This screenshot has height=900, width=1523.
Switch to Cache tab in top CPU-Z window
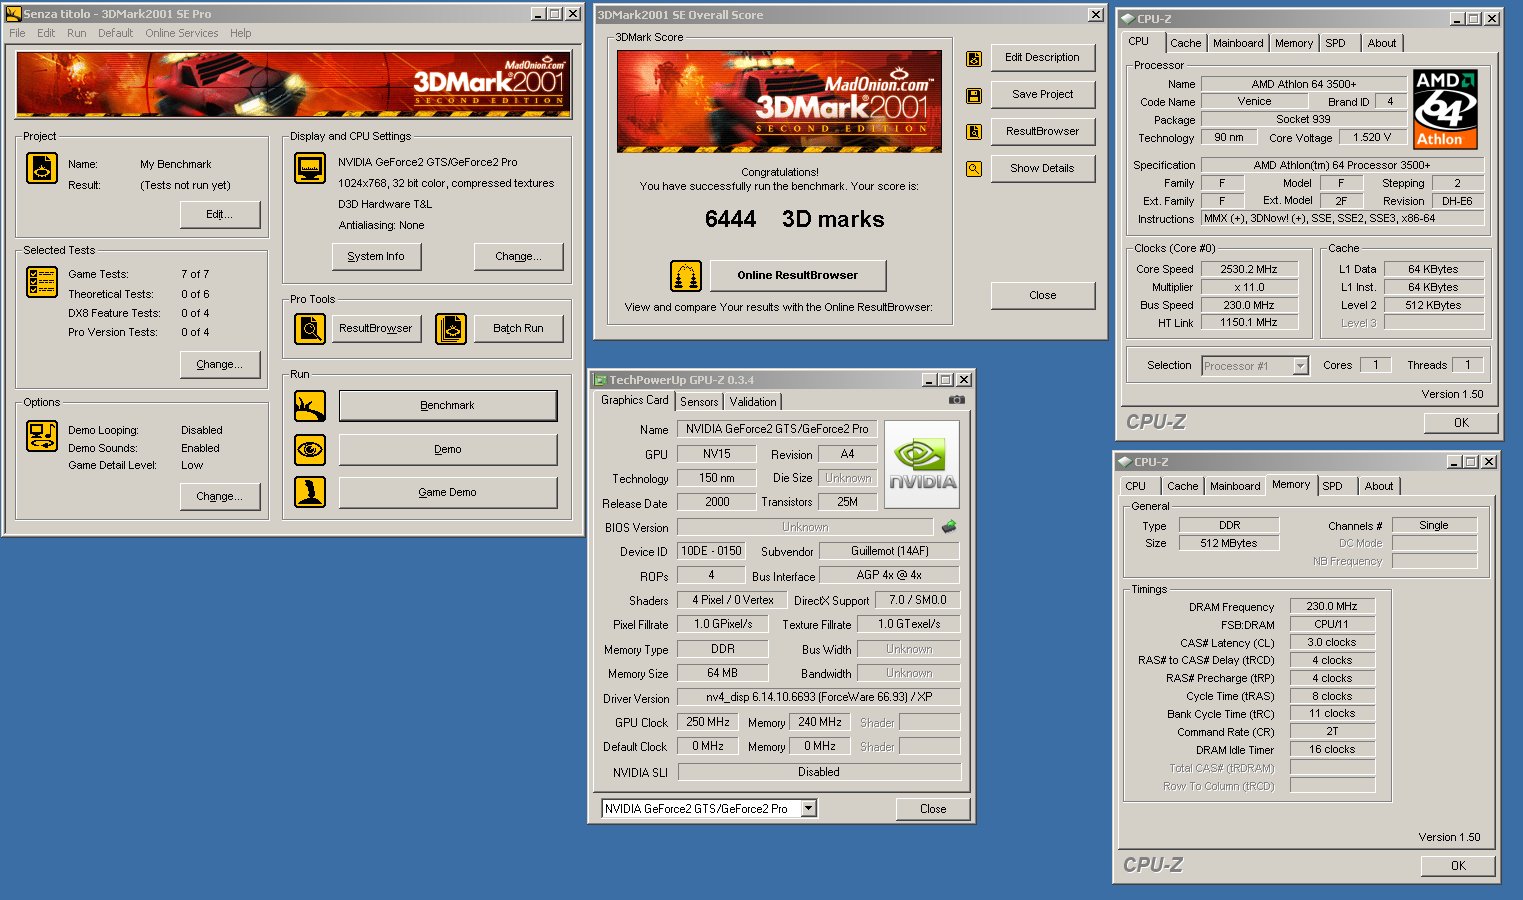point(1185,43)
